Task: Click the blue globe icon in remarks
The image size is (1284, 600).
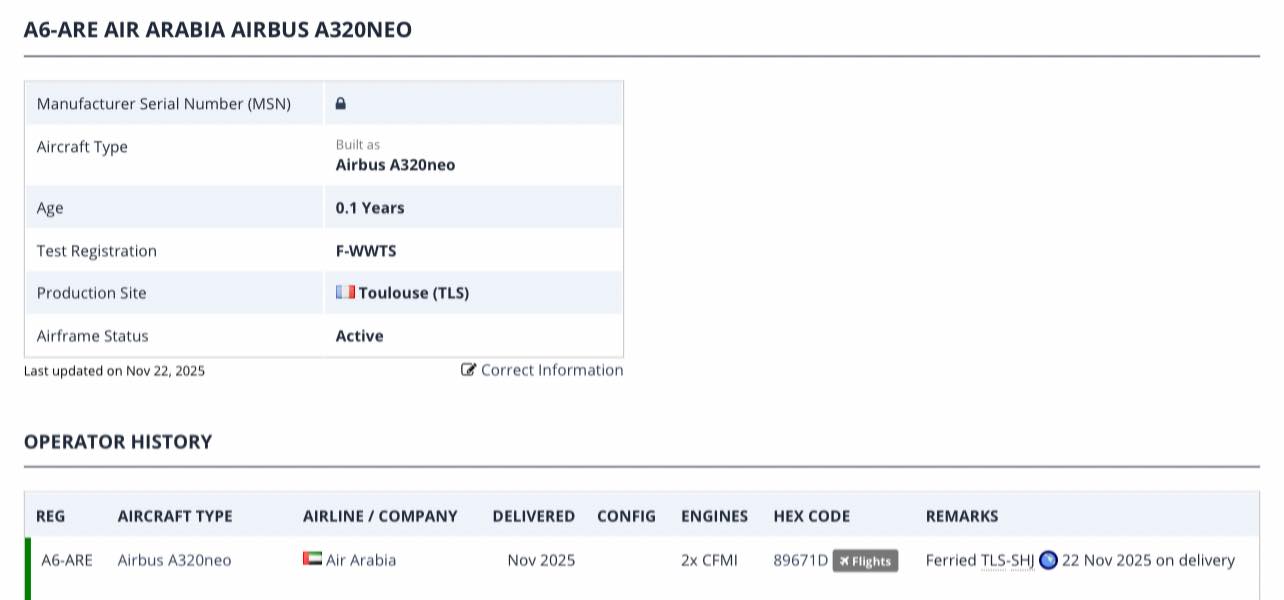Action: [1048, 560]
